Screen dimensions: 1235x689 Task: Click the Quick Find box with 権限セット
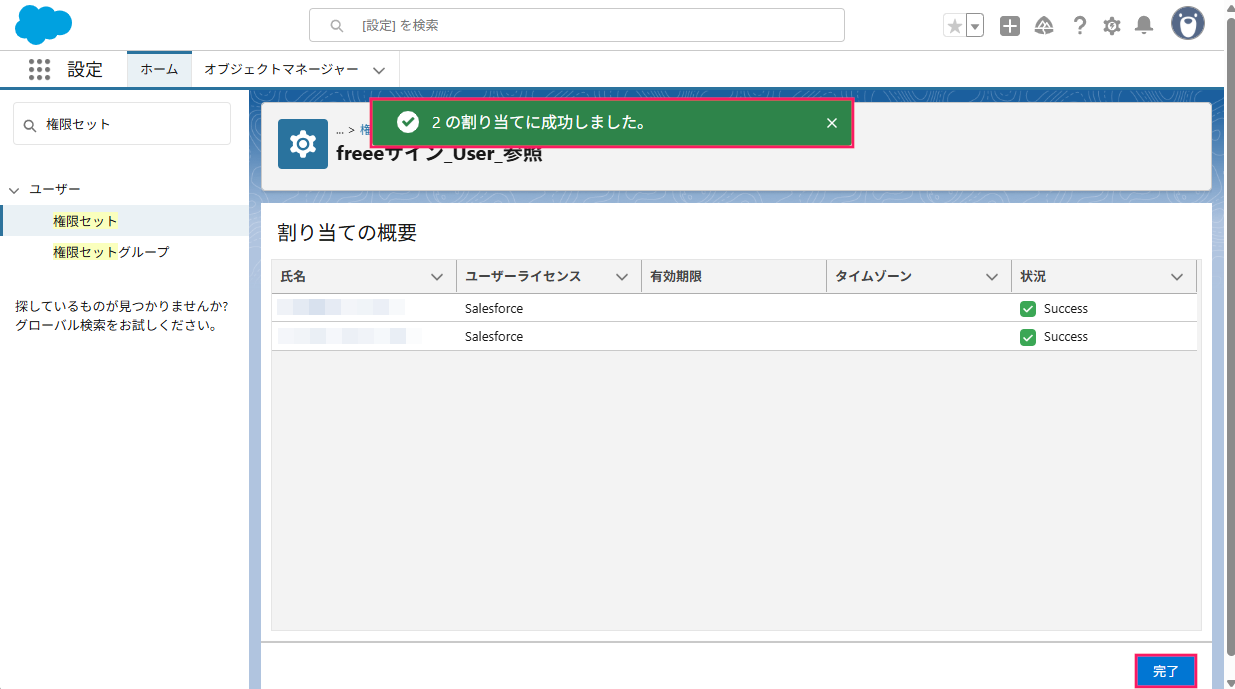(122, 124)
